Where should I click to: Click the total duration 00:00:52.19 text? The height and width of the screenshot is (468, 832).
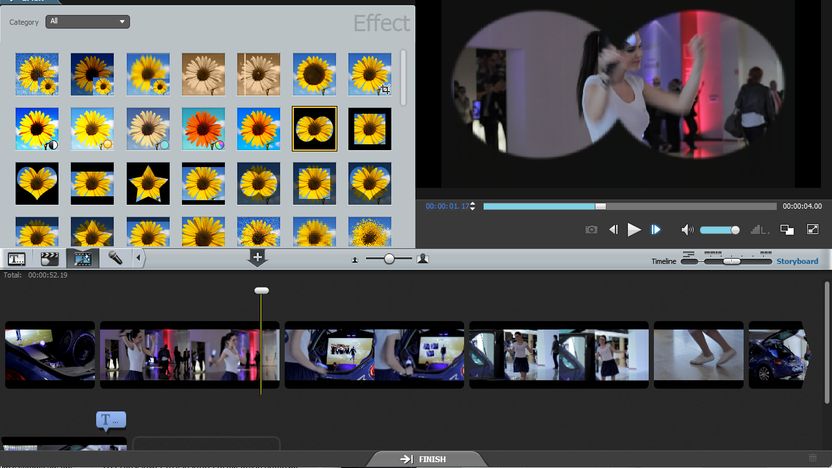[48, 275]
